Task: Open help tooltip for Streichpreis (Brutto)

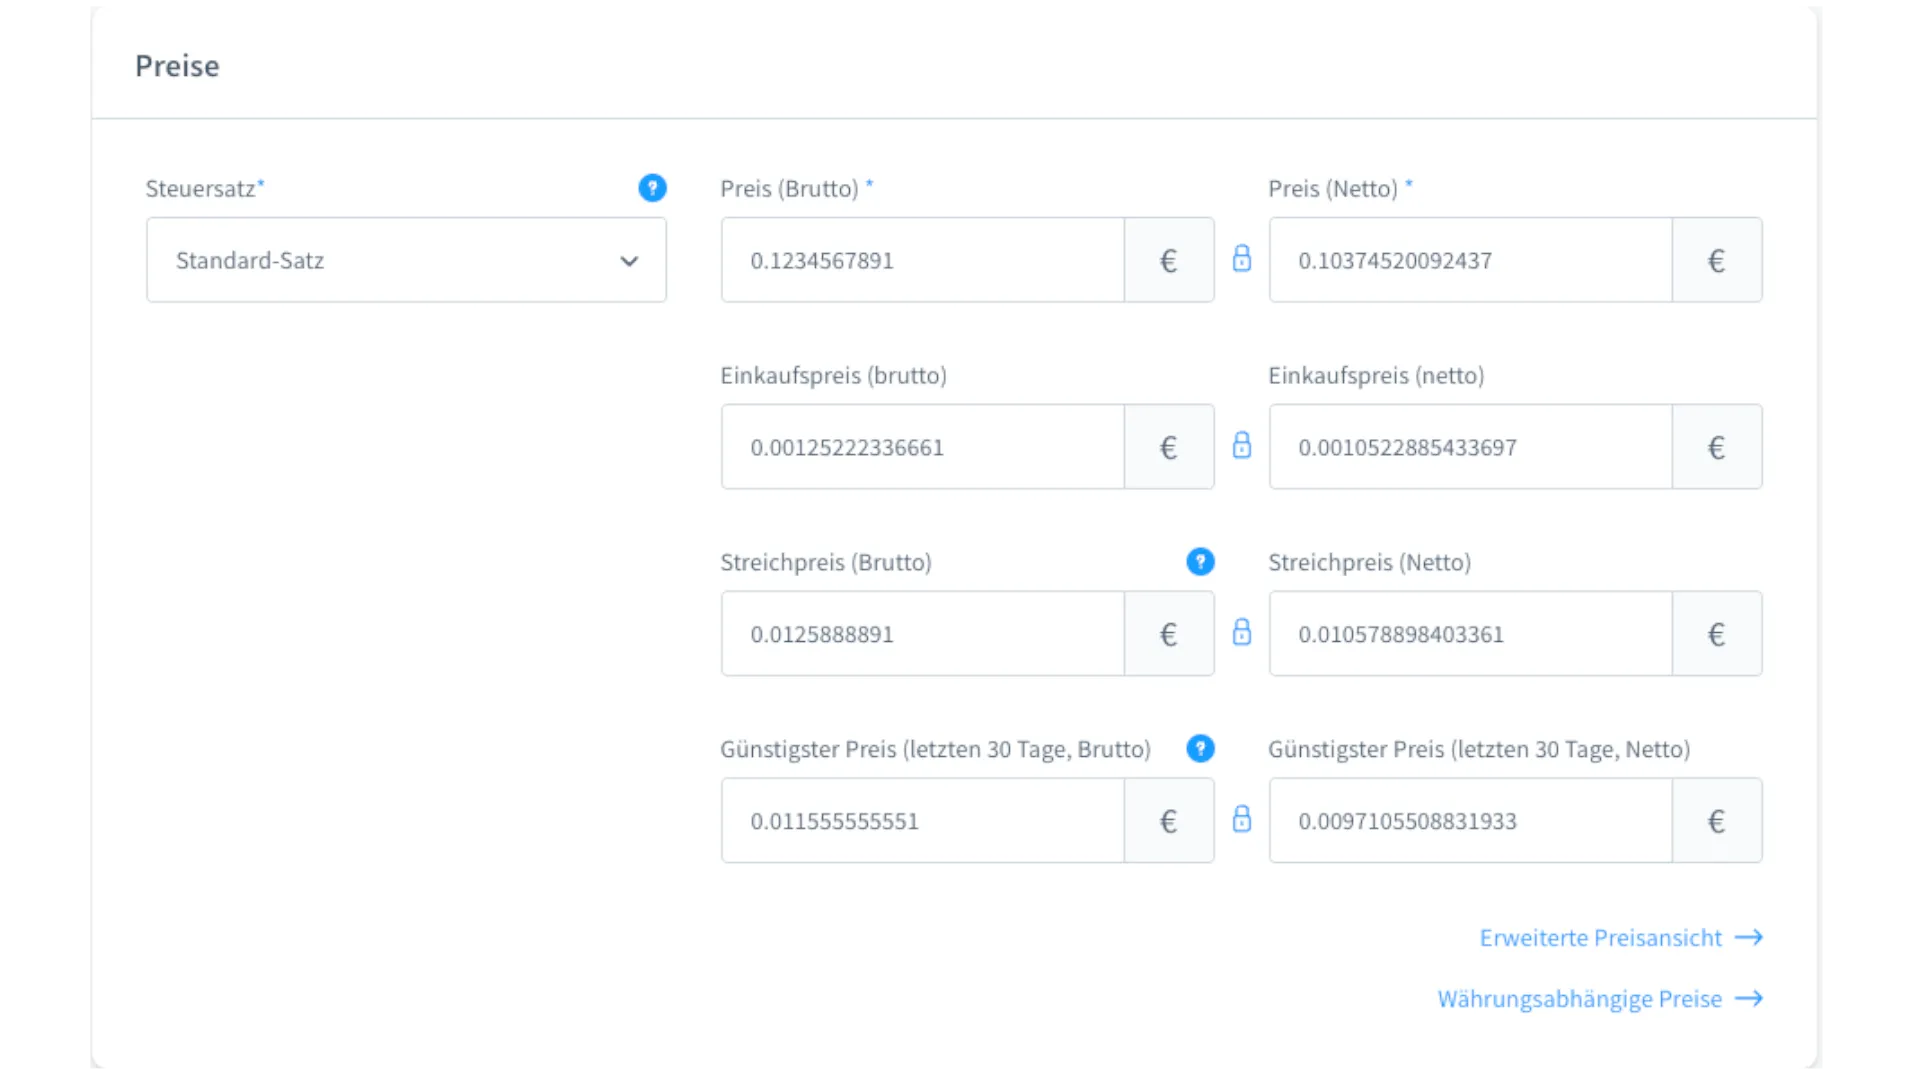Action: pyautogui.click(x=1200, y=562)
